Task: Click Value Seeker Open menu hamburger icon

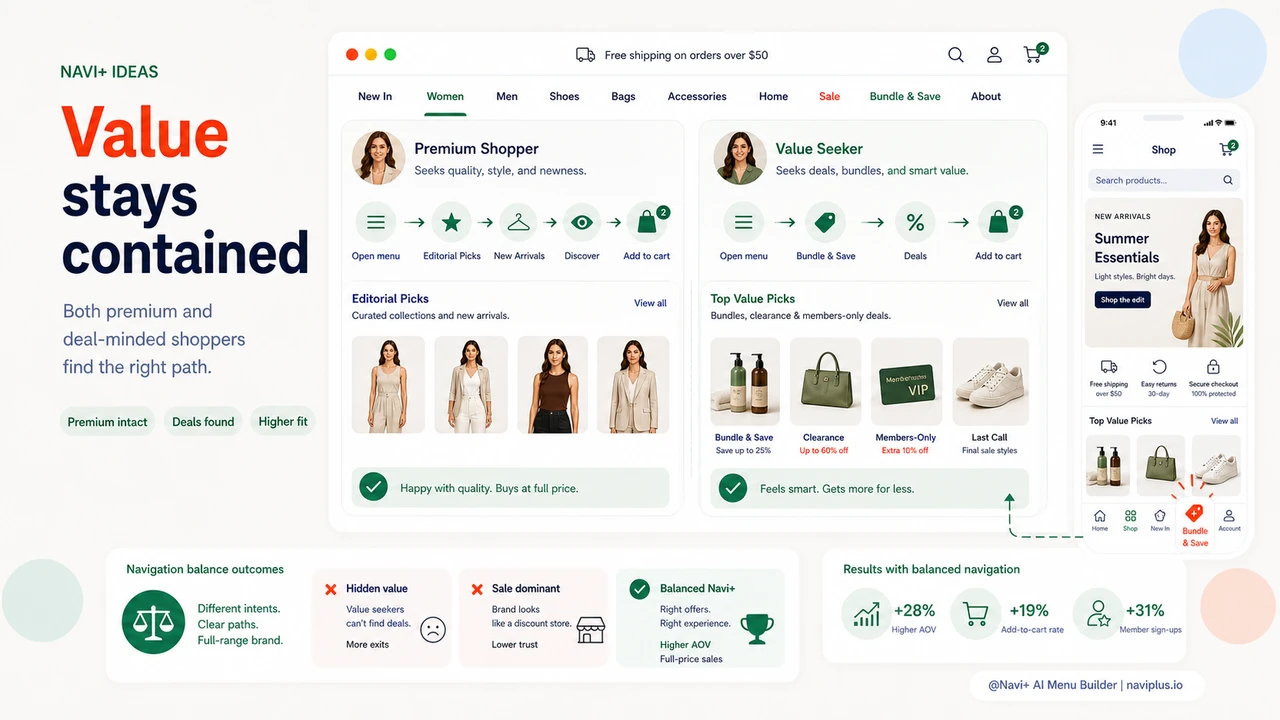Action: click(743, 222)
